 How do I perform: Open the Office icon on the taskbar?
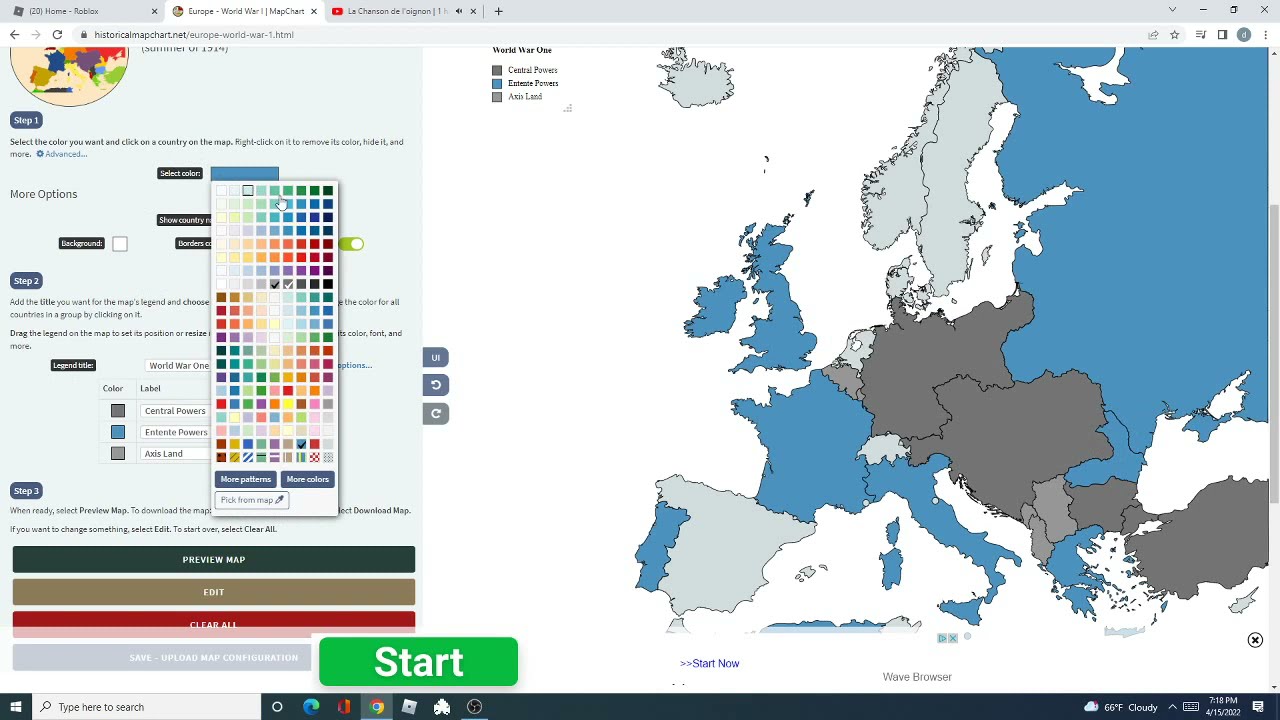point(344,707)
